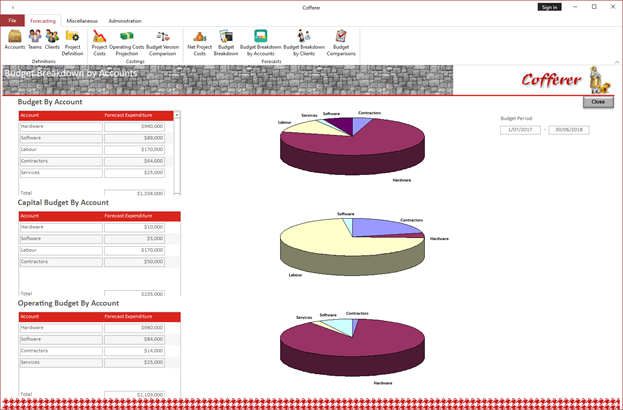Click the $64,000 Contractors expenditure field

point(134,161)
